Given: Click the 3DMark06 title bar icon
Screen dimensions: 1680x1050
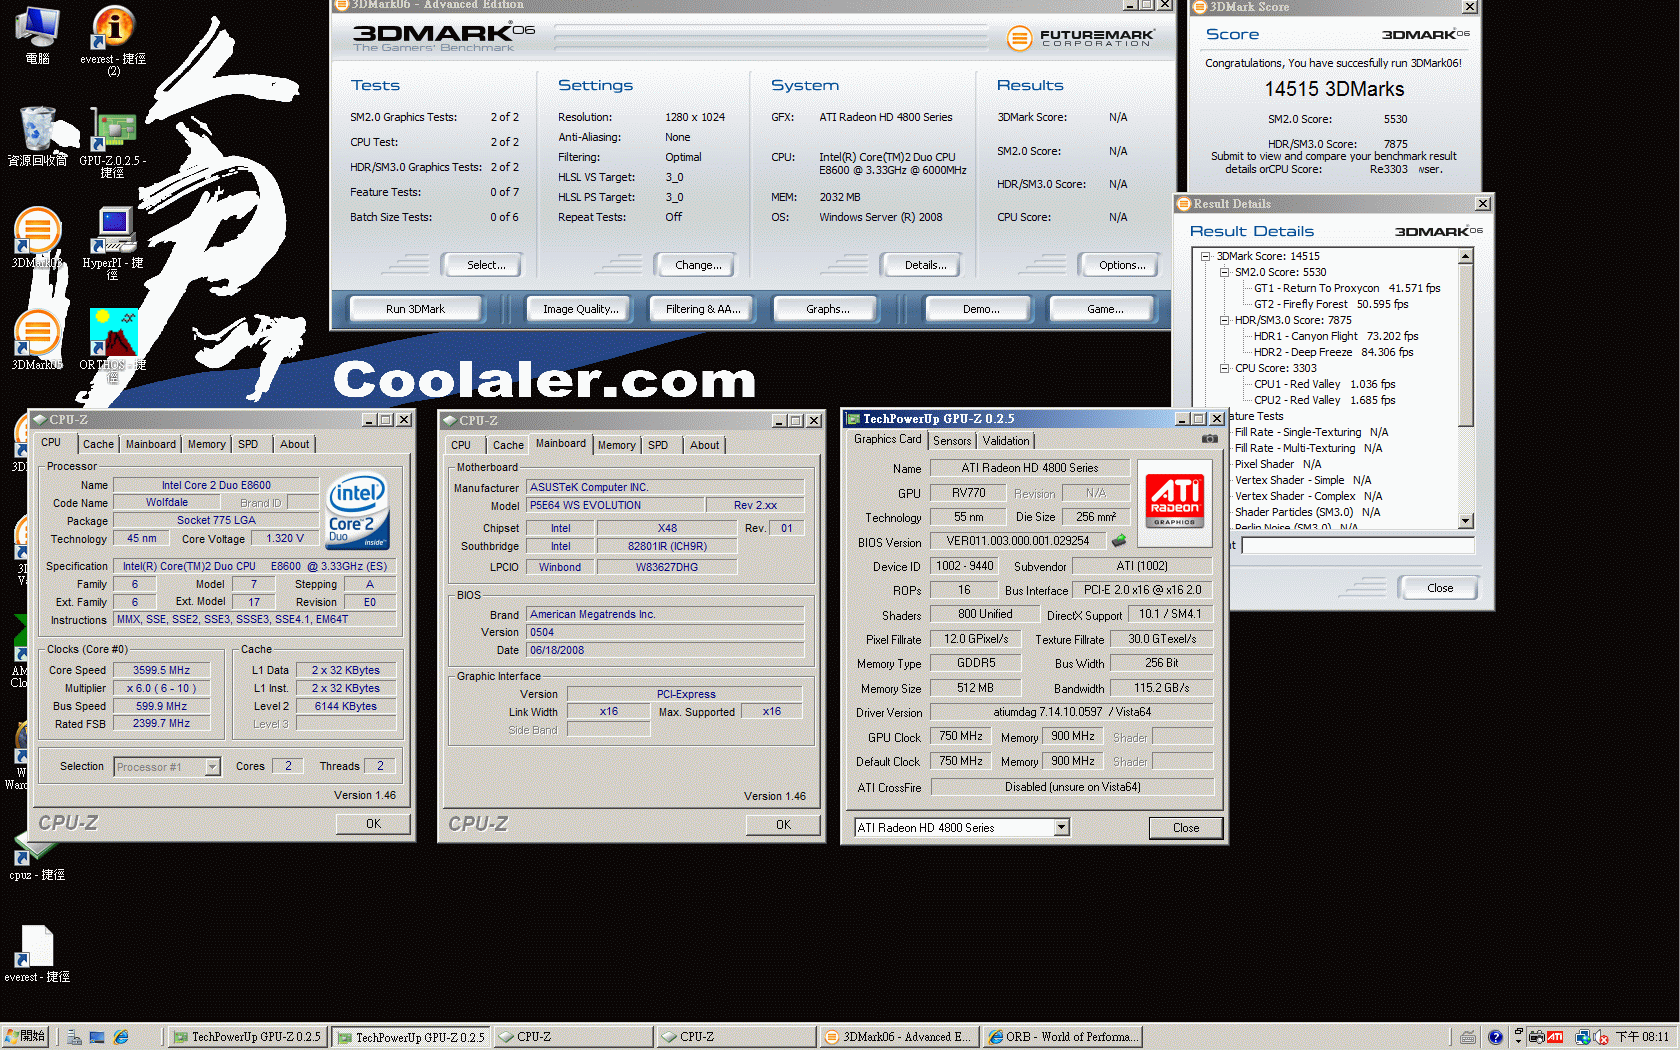Looking at the screenshot, I should point(341,5).
